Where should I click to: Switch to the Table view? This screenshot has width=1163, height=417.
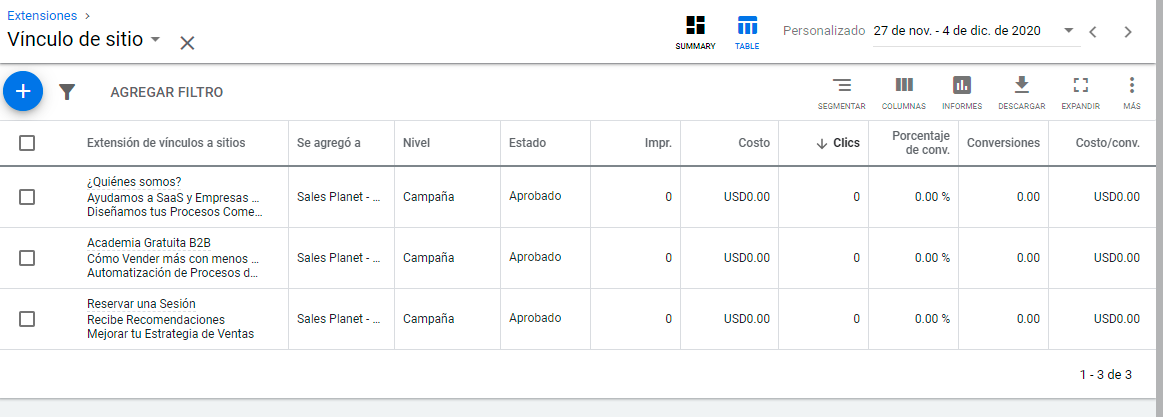click(x=747, y=33)
